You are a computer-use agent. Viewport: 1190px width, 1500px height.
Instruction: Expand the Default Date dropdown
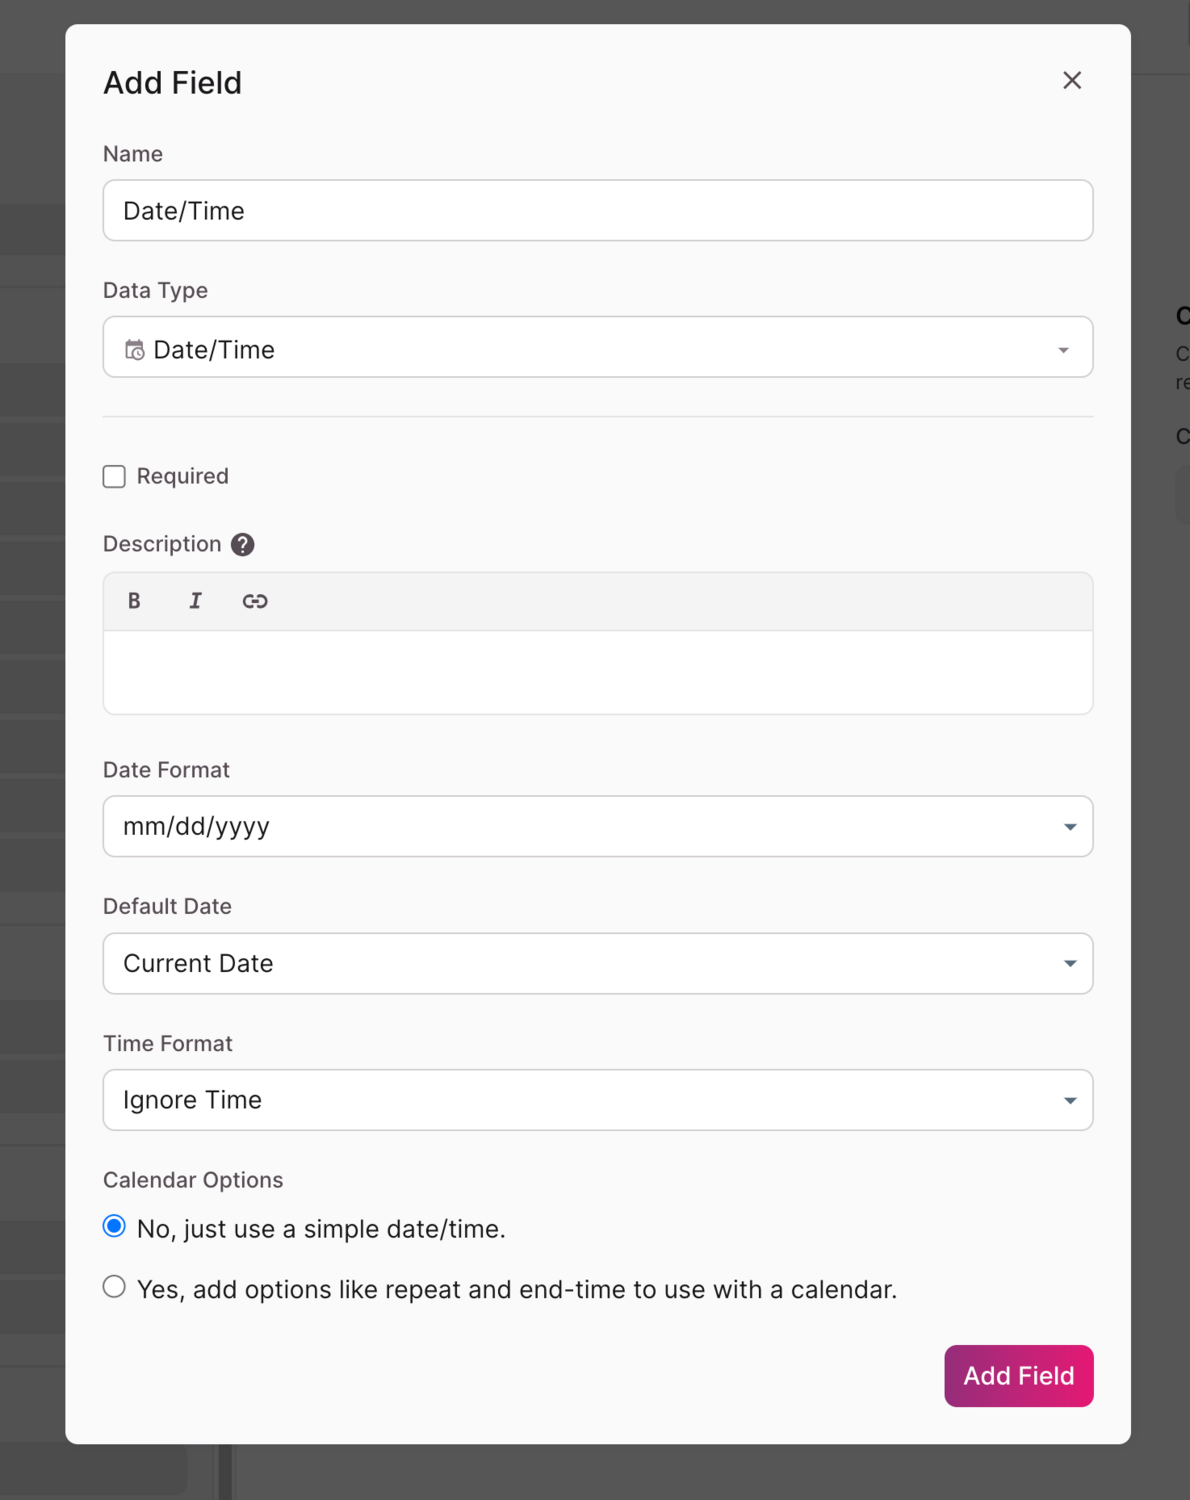point(597,964)
